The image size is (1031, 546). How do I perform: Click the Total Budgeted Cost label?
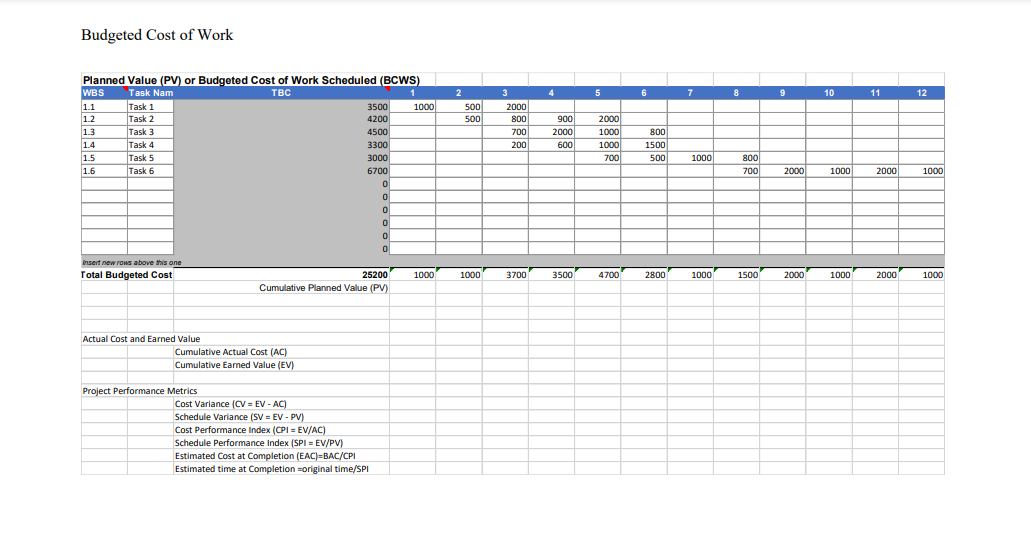pos(127,275)
